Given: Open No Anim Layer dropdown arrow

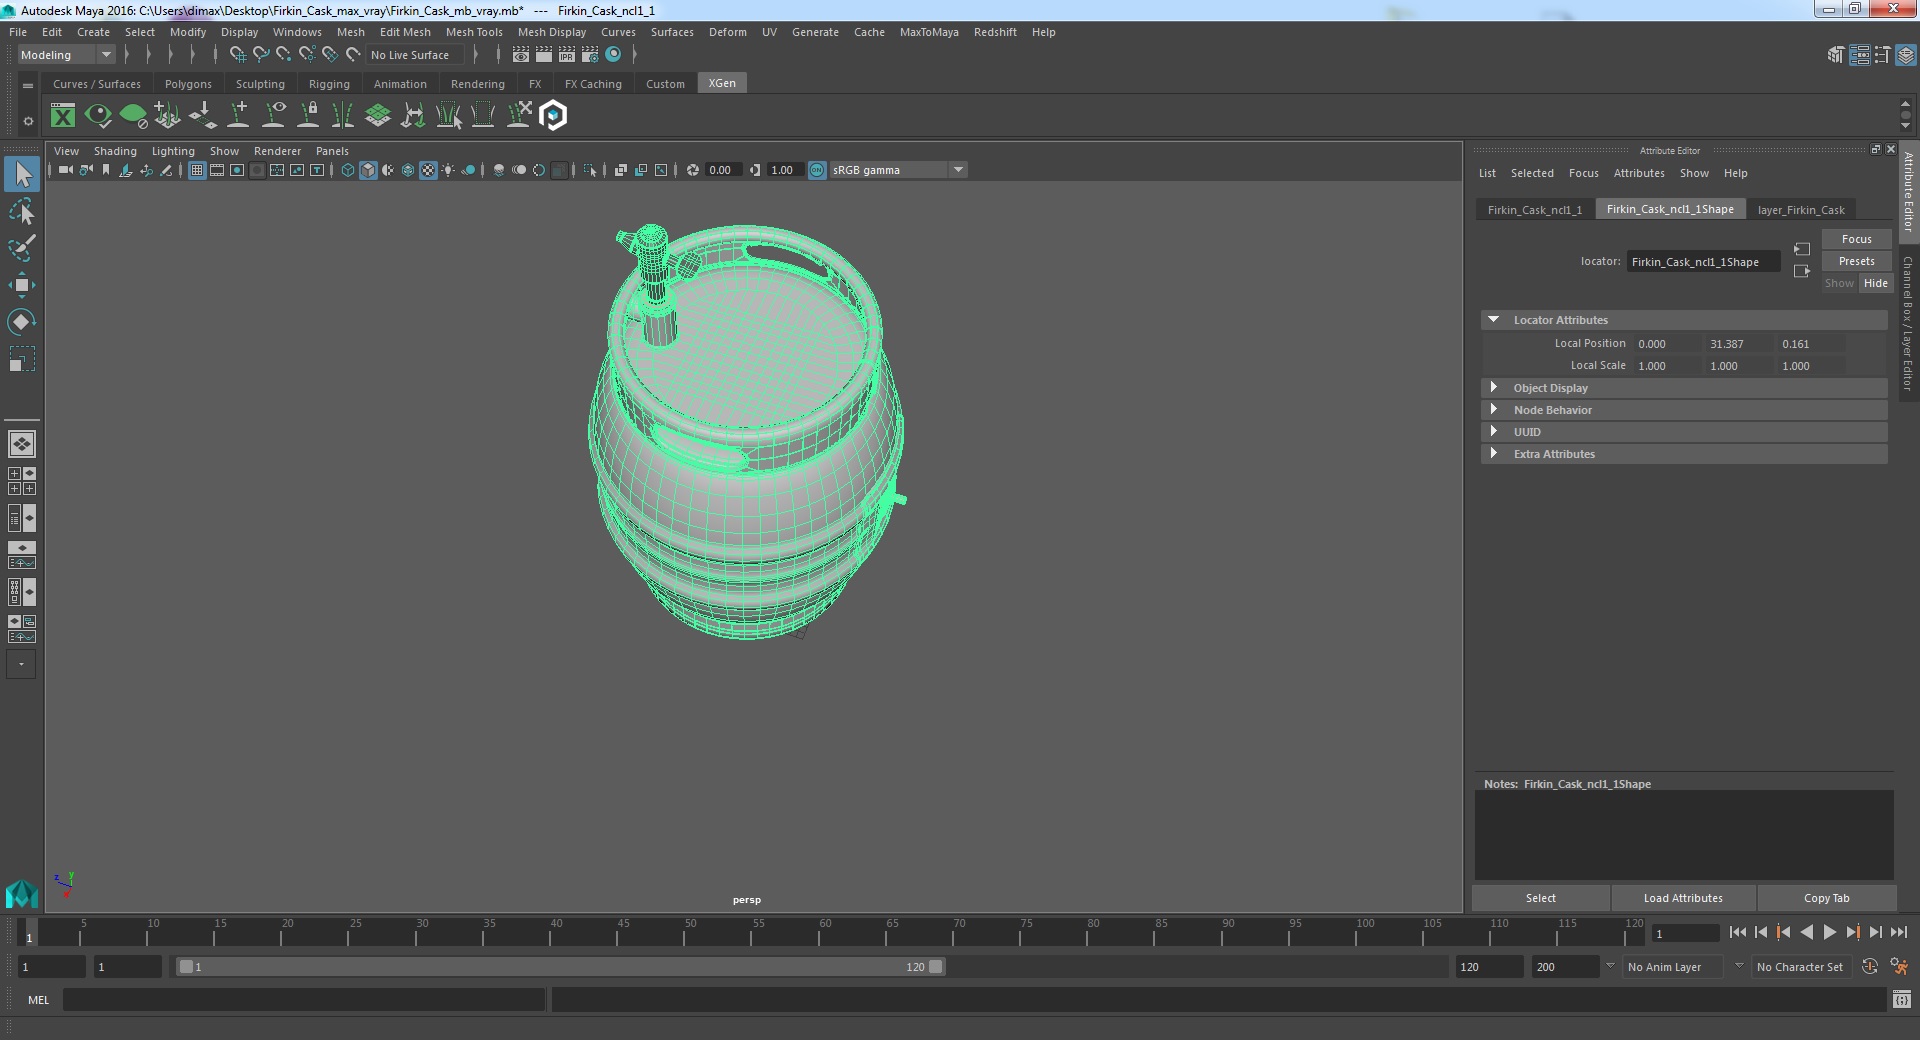Looking at the screenshot, I should click(1610, 966).
